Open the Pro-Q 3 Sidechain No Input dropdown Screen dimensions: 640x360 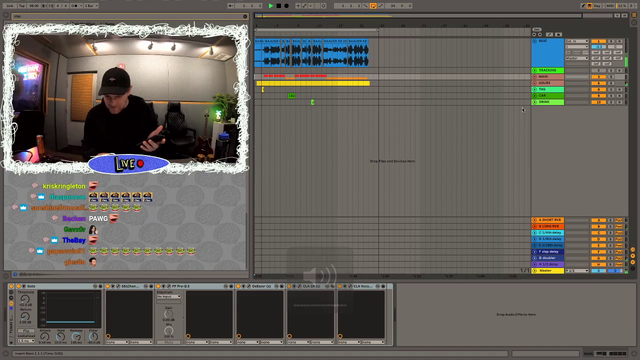coord(169,297)
